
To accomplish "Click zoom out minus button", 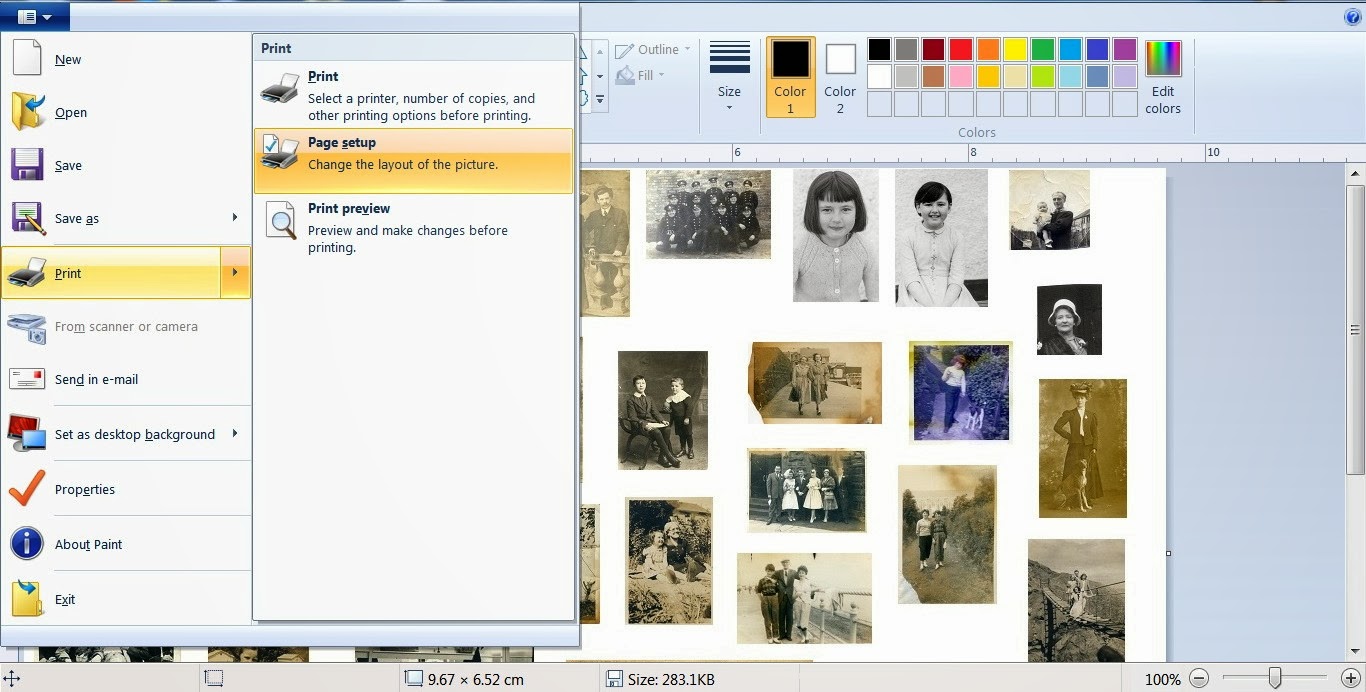I will tap(1199, 679).
